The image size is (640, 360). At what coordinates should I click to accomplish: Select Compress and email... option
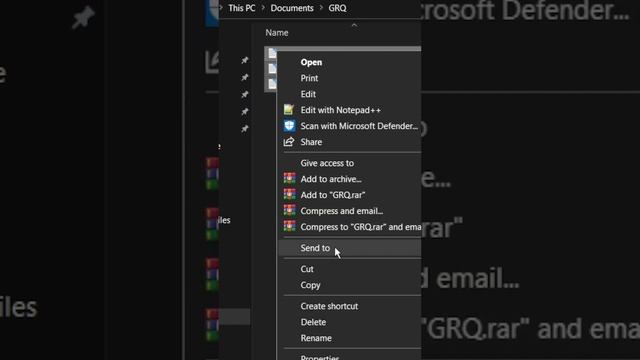pos(342,211)
